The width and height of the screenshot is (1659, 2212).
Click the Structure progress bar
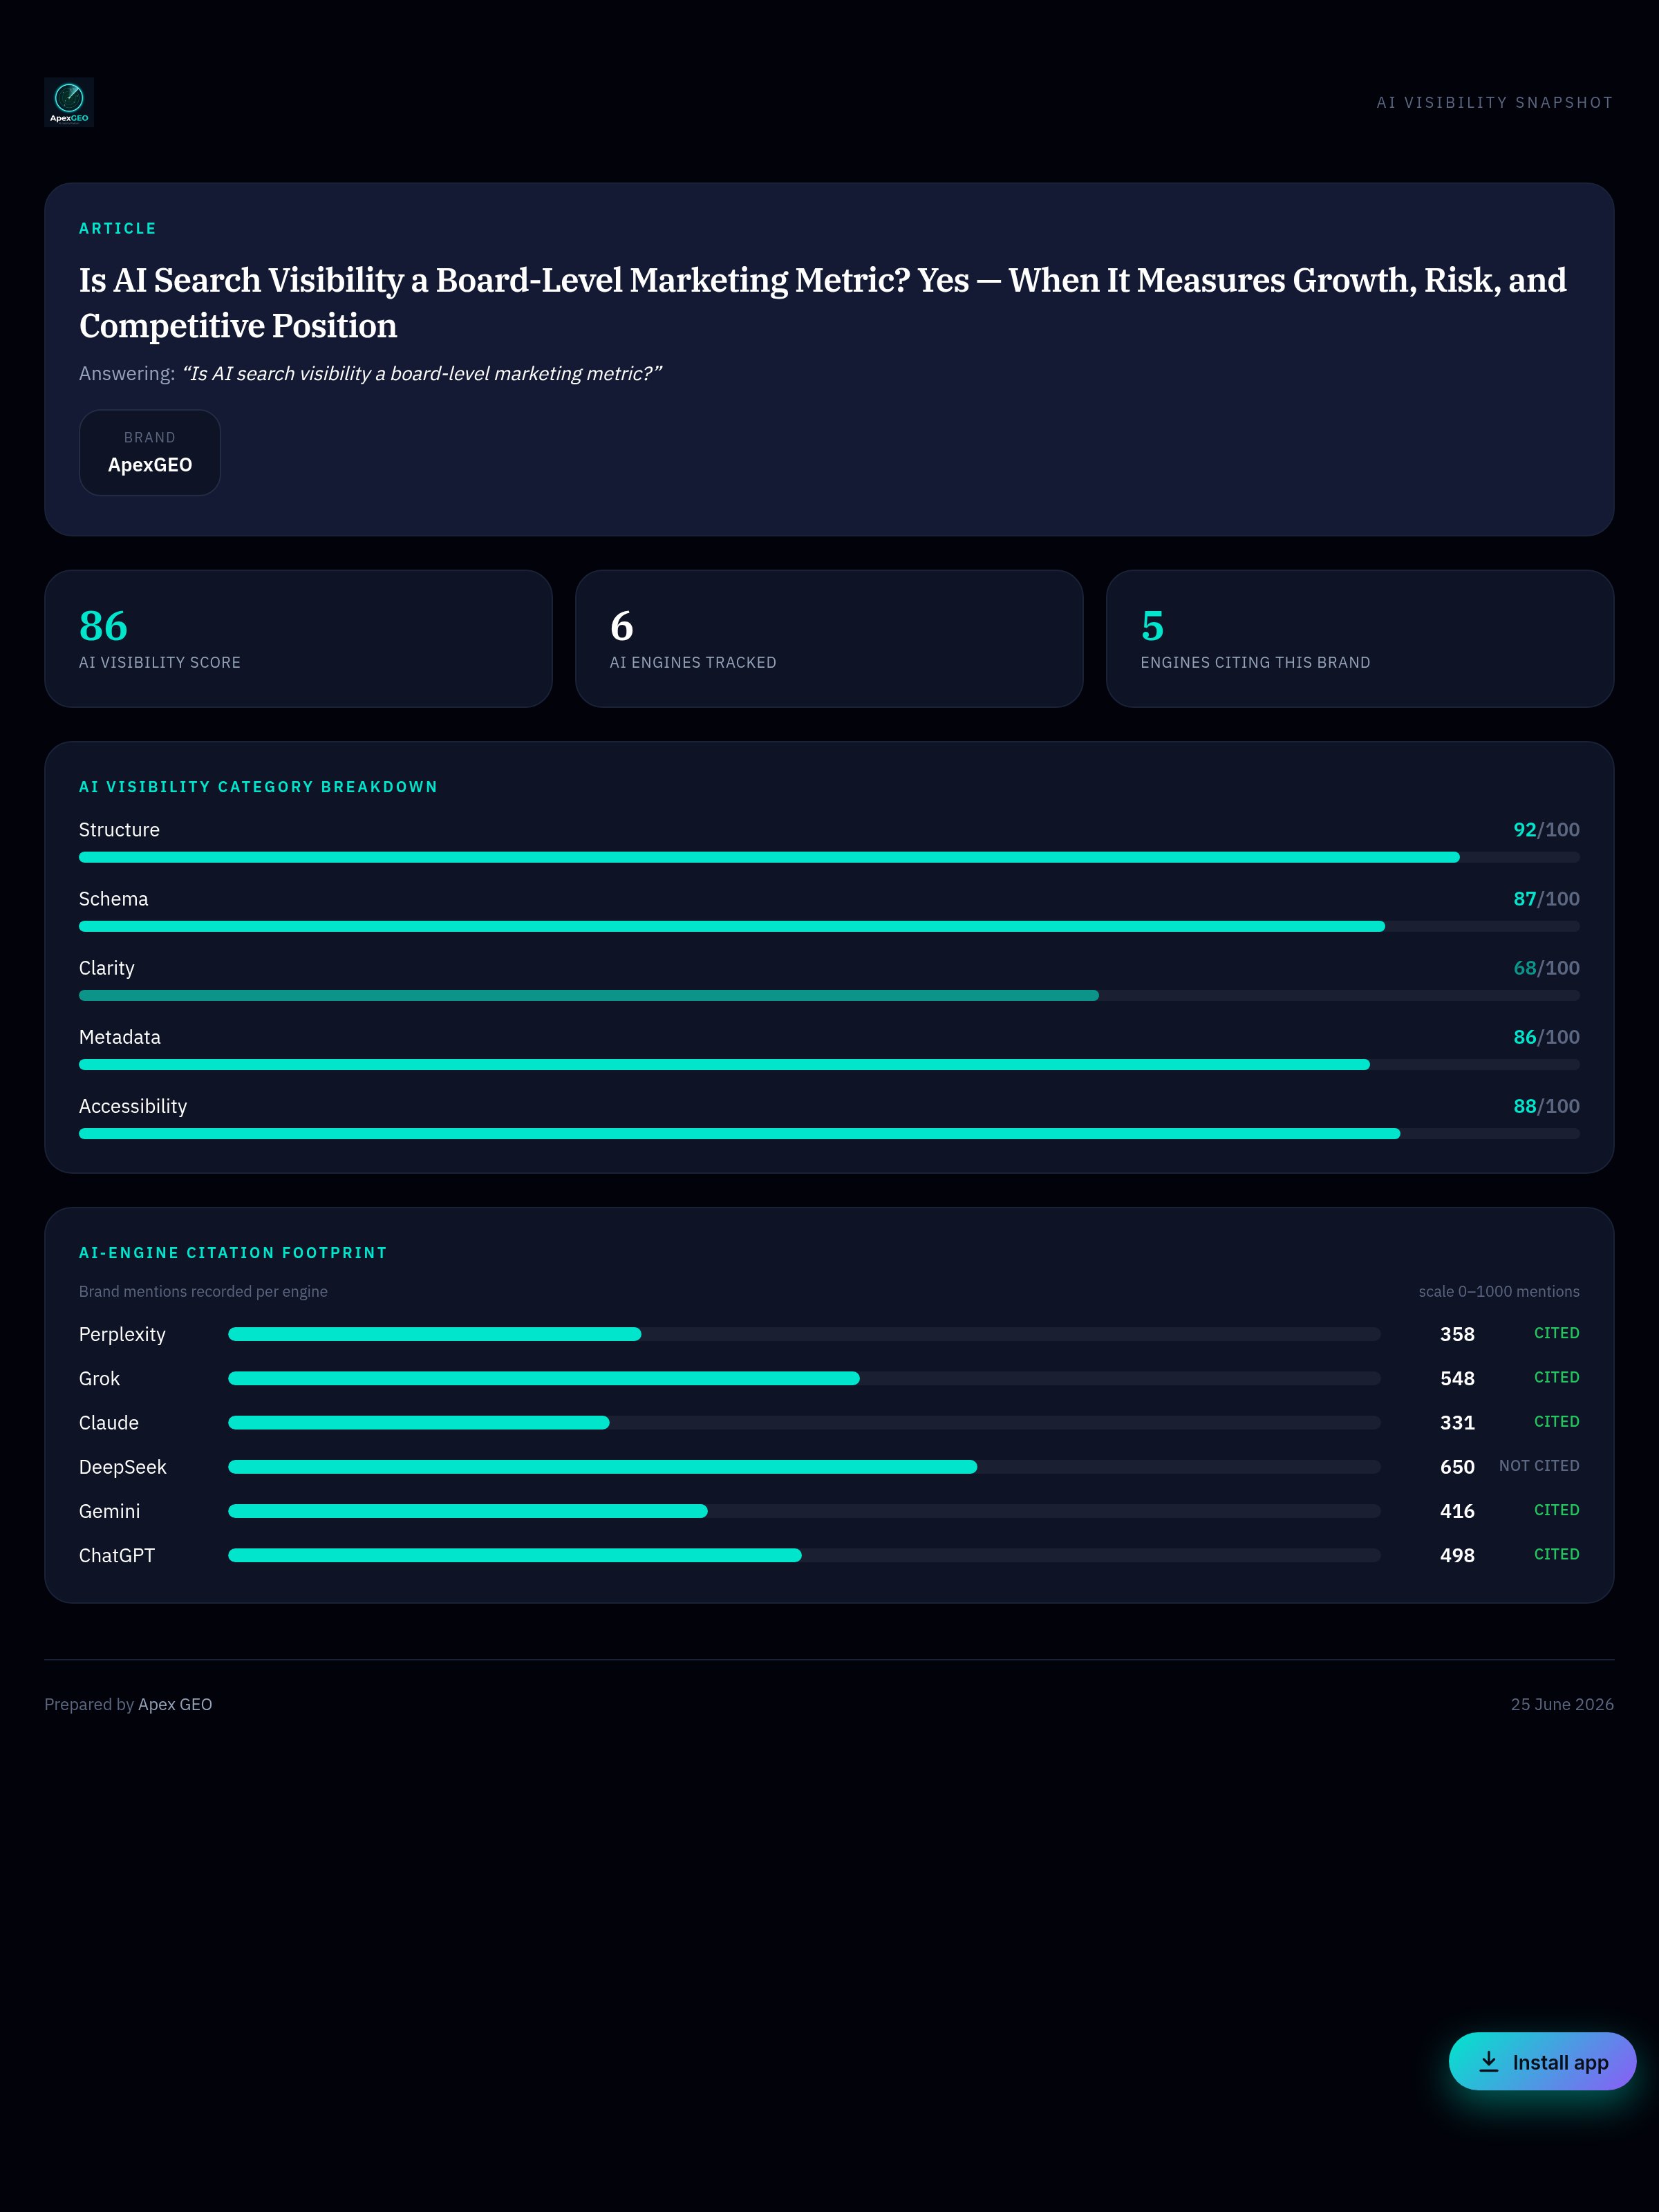[x=829, y=857]
